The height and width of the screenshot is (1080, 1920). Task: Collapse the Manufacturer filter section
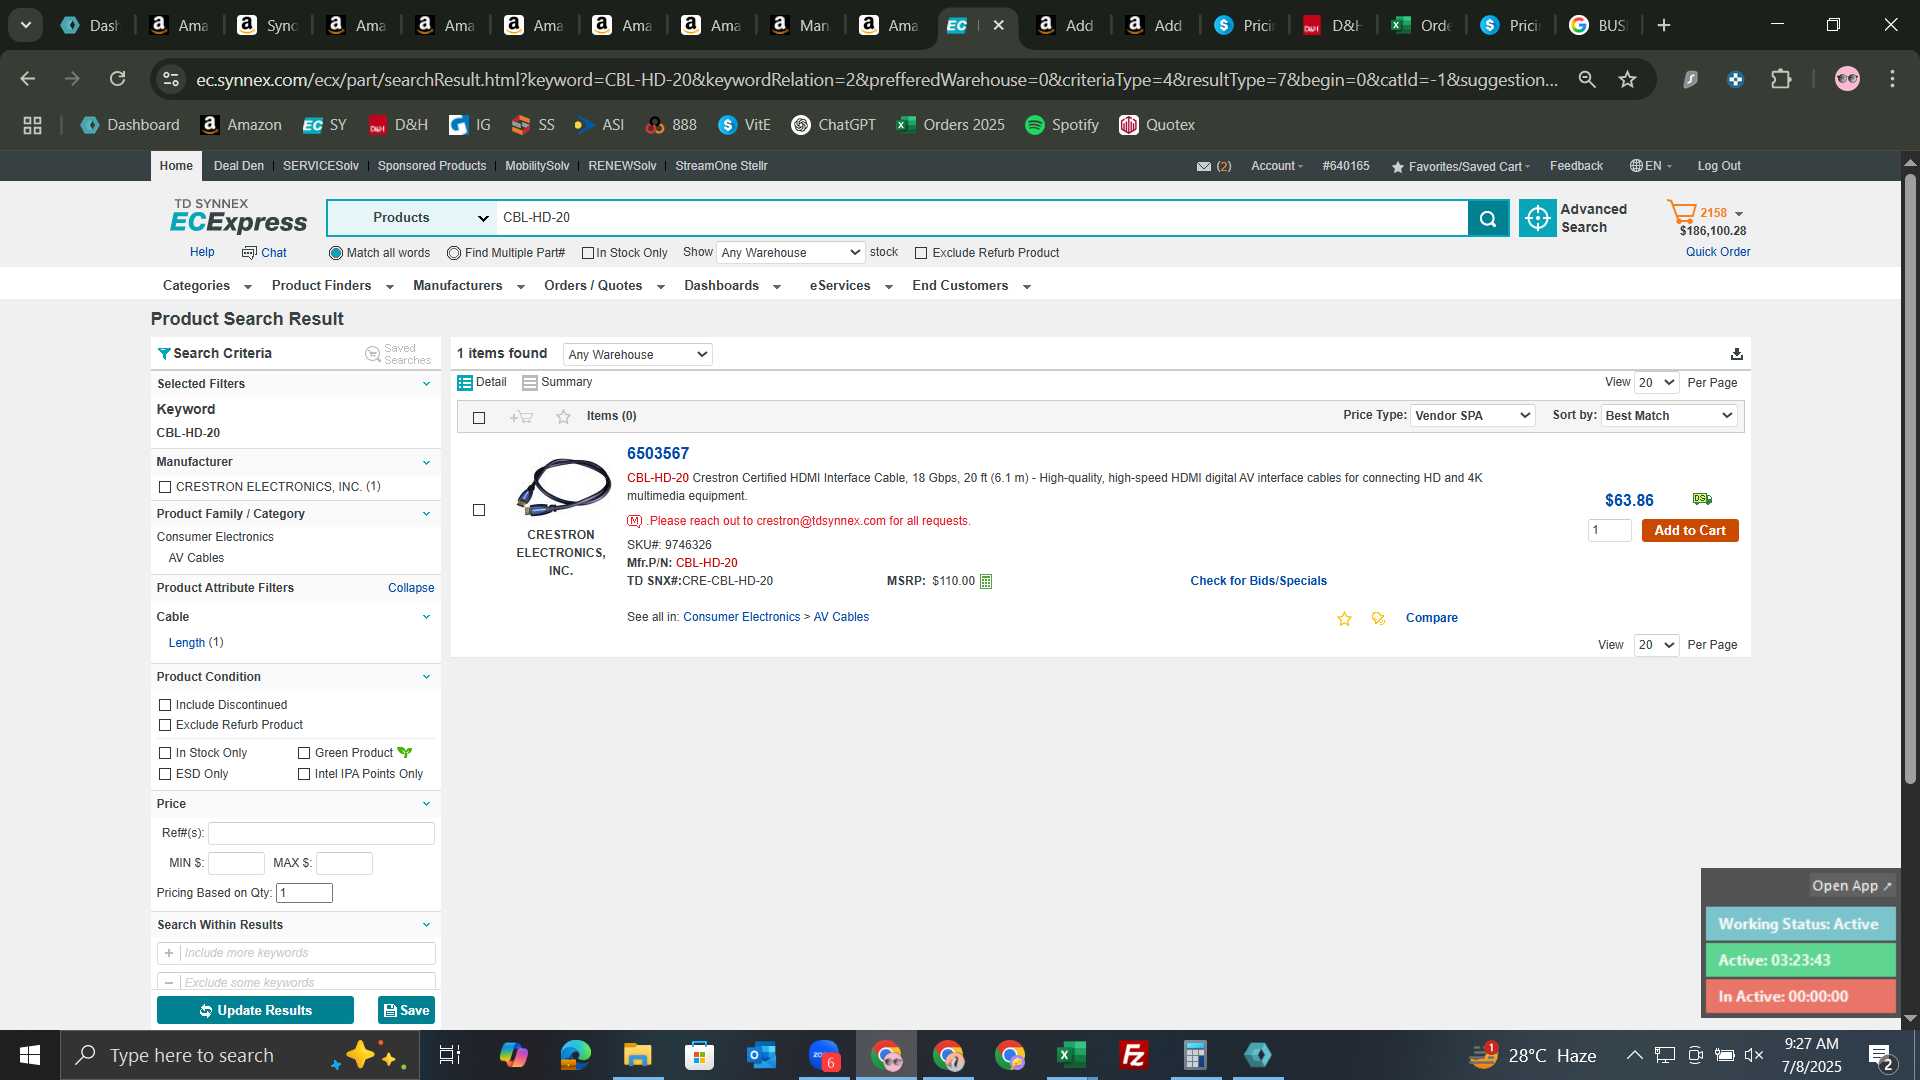427,462
